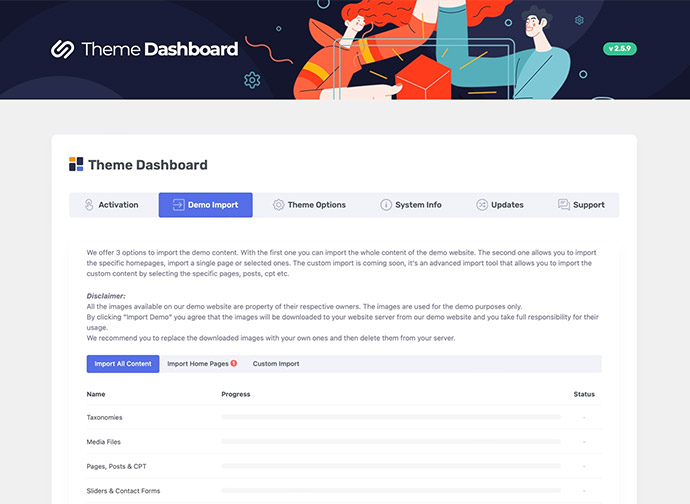Click the Theme Dashboard logo icon in banner

tap(62, 49)
